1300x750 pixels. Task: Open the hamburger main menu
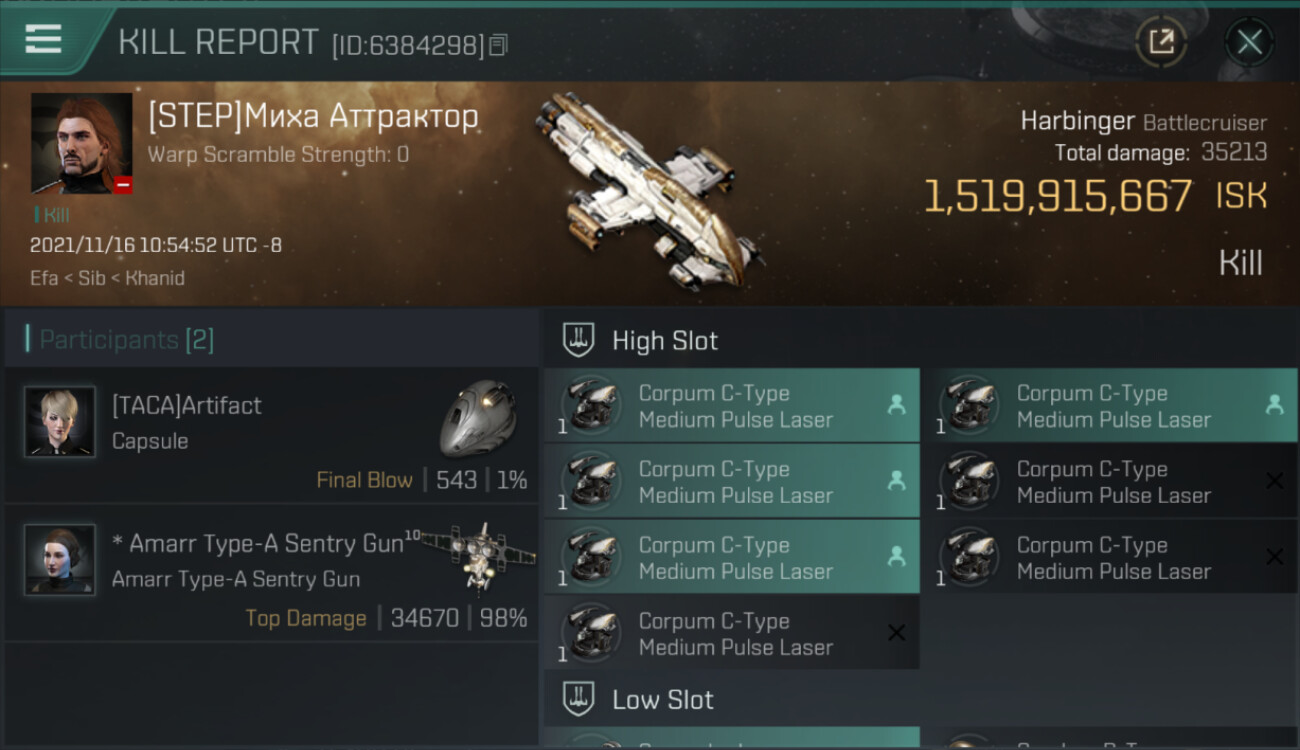tap(43, 40)
